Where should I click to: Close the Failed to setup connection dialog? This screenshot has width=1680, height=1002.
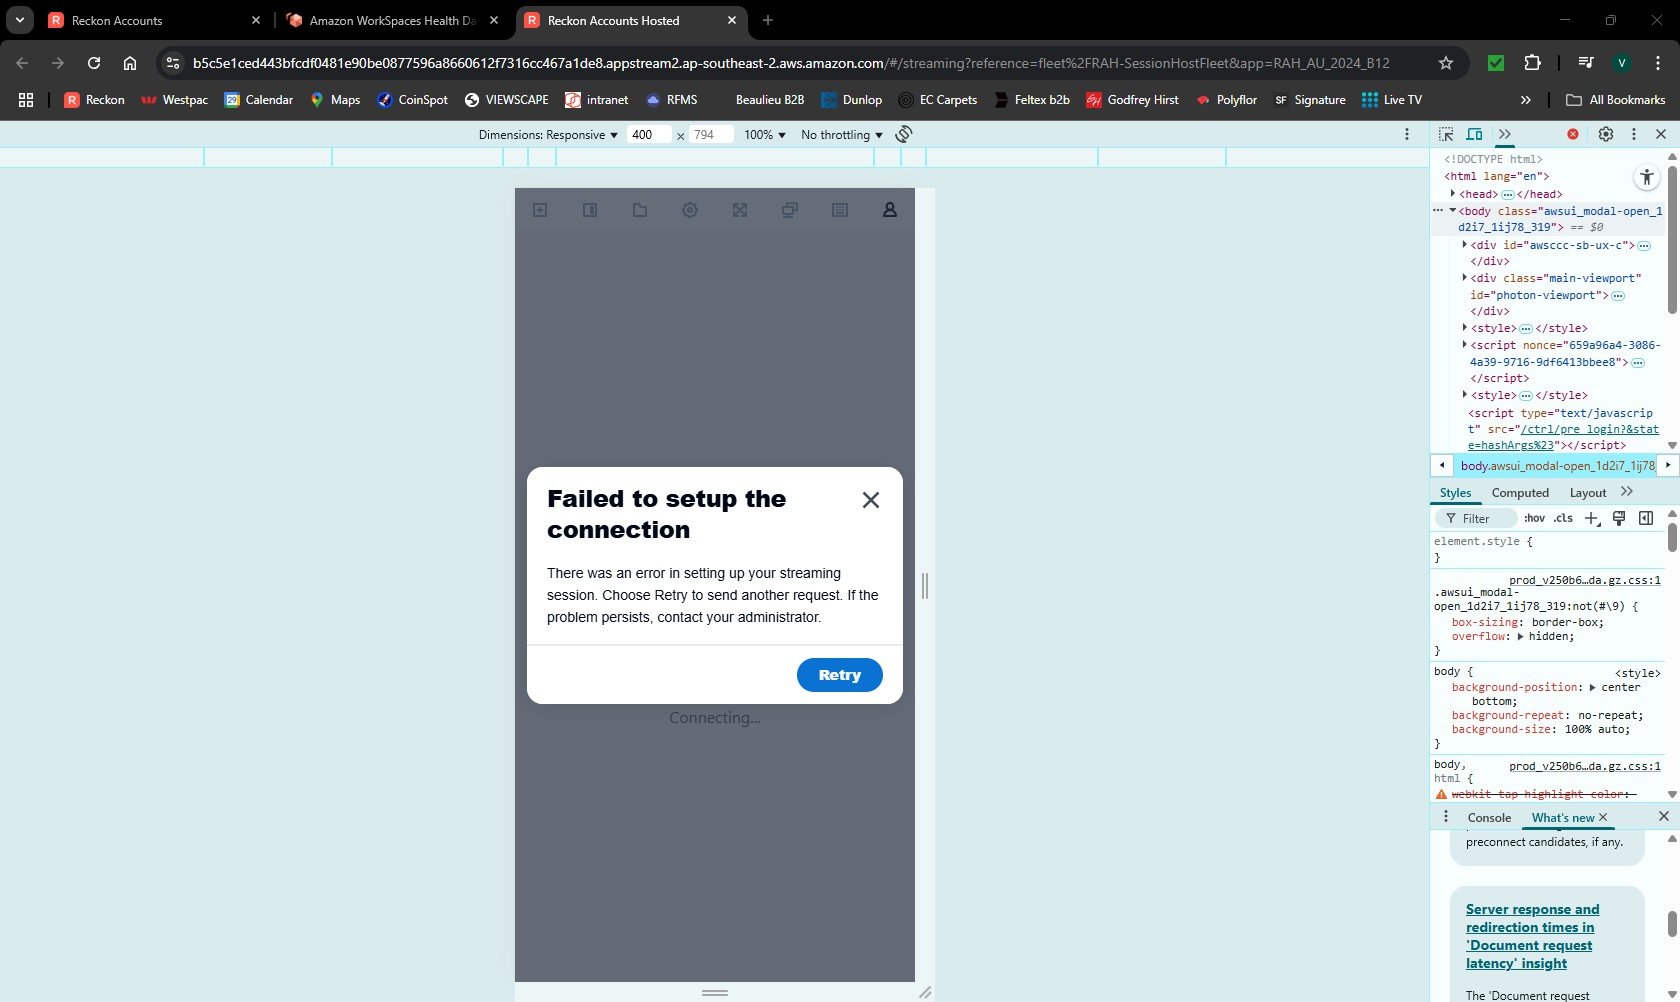click(871, 500)
